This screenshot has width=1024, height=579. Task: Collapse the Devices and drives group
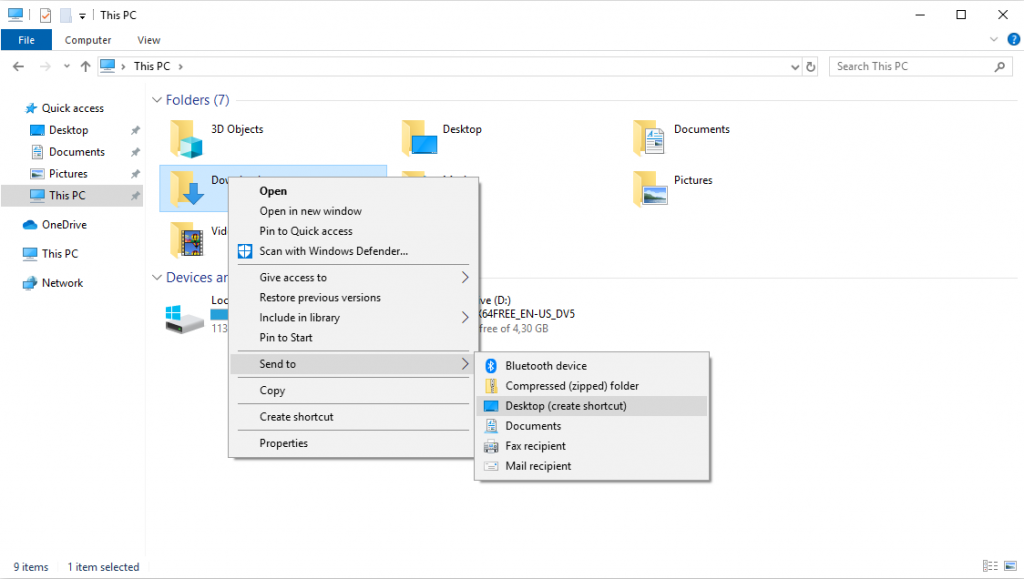point(157,277)
